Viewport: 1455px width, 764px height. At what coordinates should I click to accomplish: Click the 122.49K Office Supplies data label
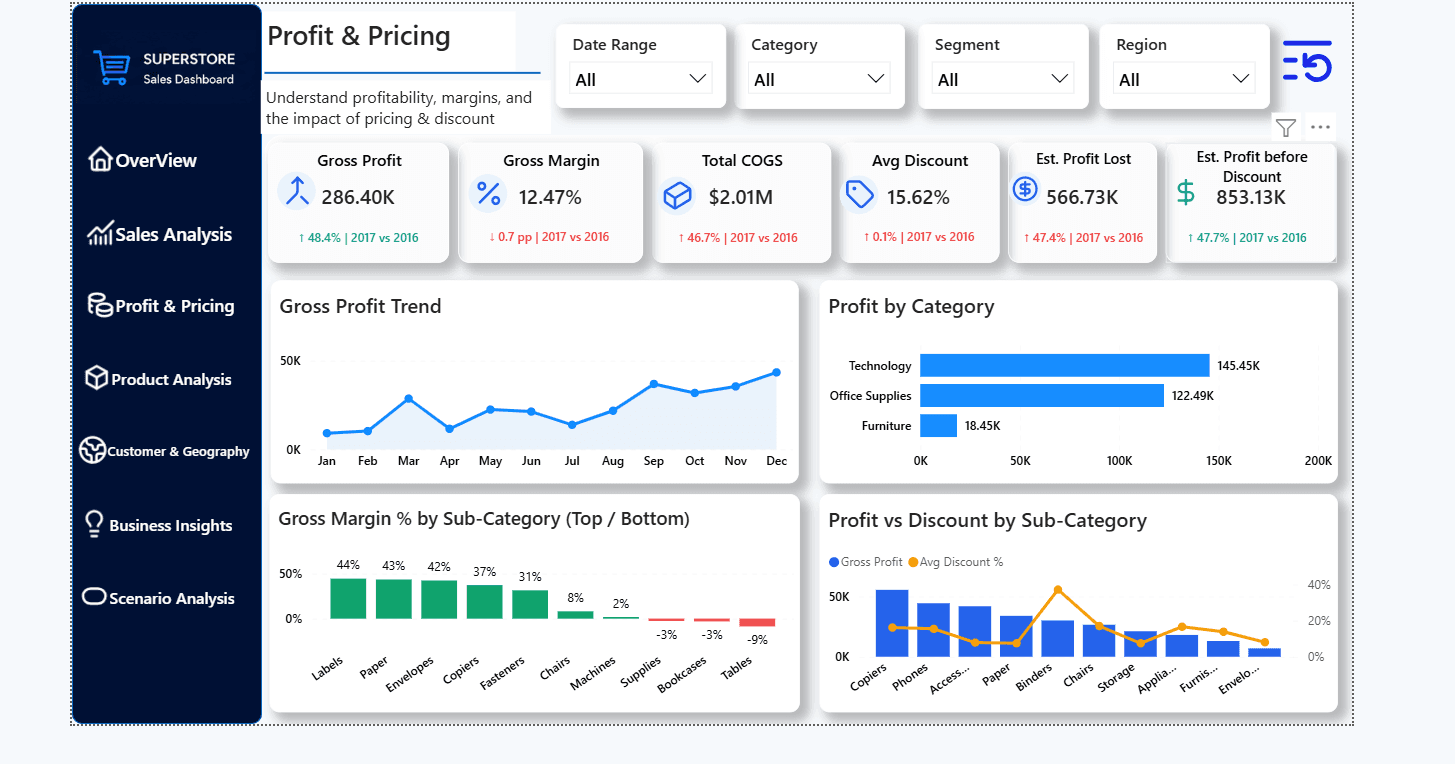coord(1192,396)
